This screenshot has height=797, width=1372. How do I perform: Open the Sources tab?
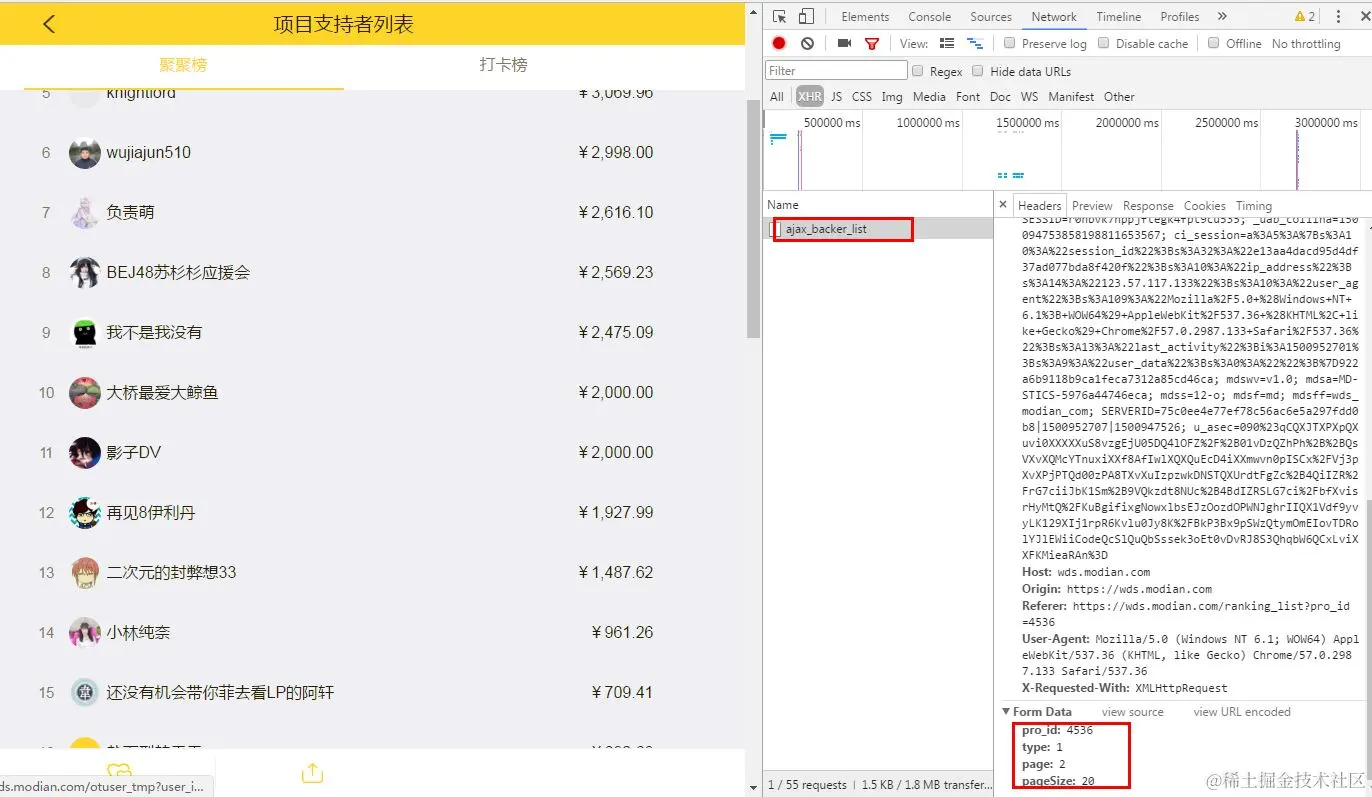pyautogui.click(x=991, y=17)
